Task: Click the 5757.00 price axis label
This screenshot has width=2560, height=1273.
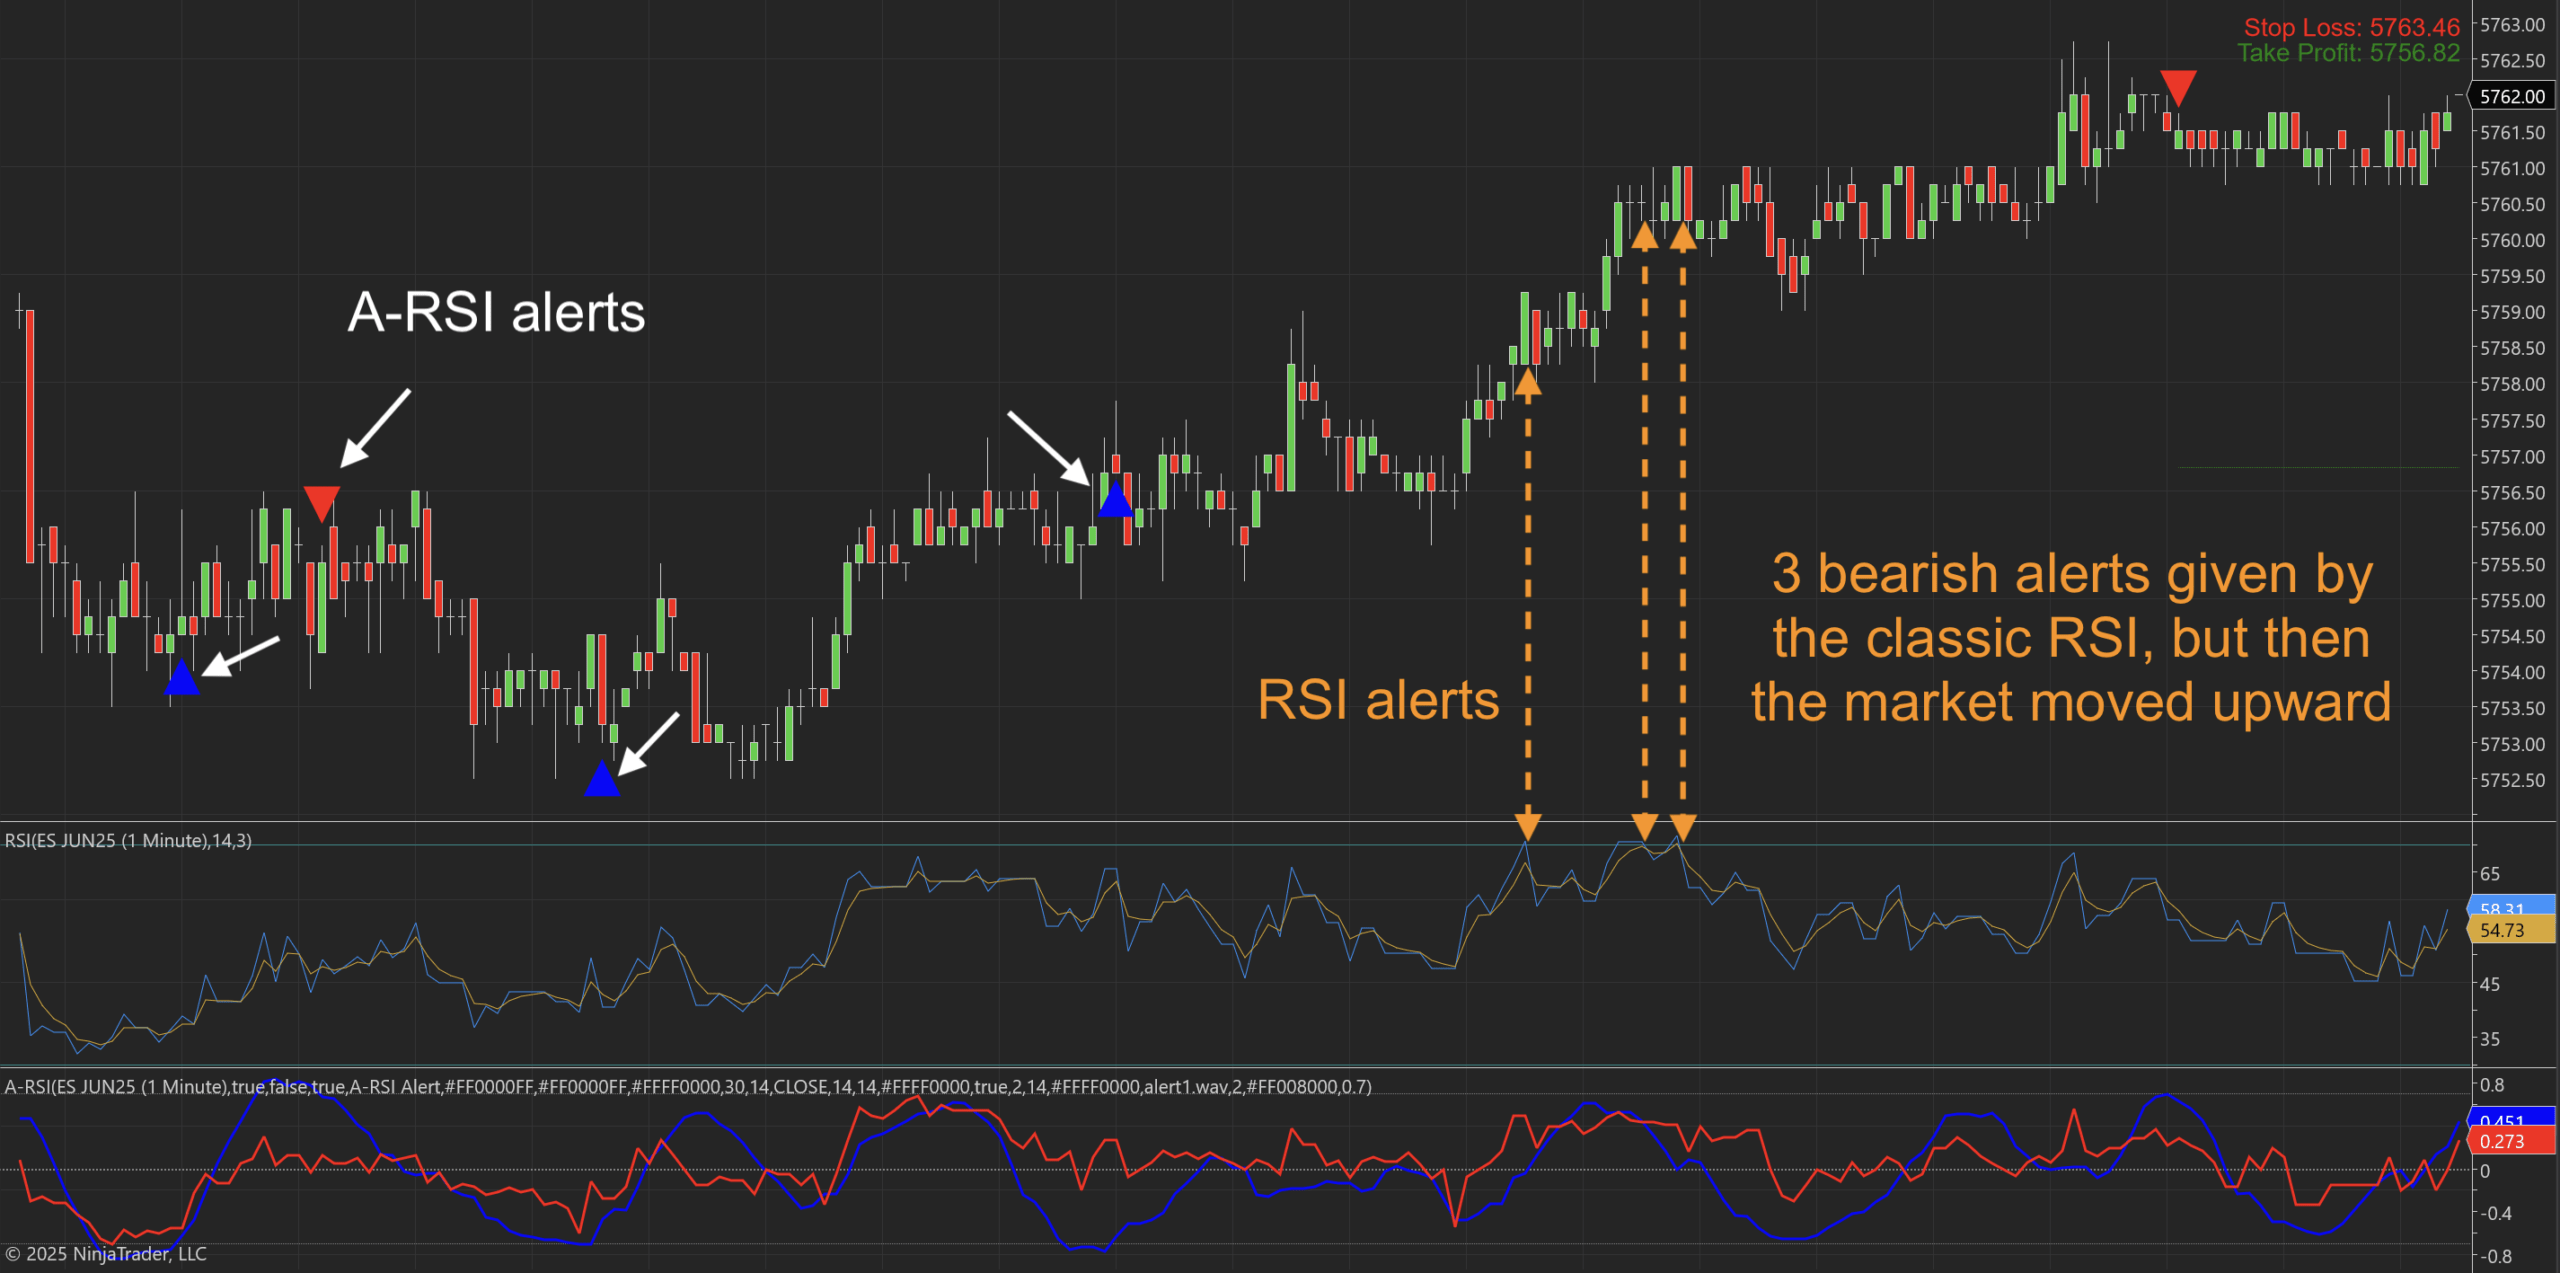Action: 2513,457
